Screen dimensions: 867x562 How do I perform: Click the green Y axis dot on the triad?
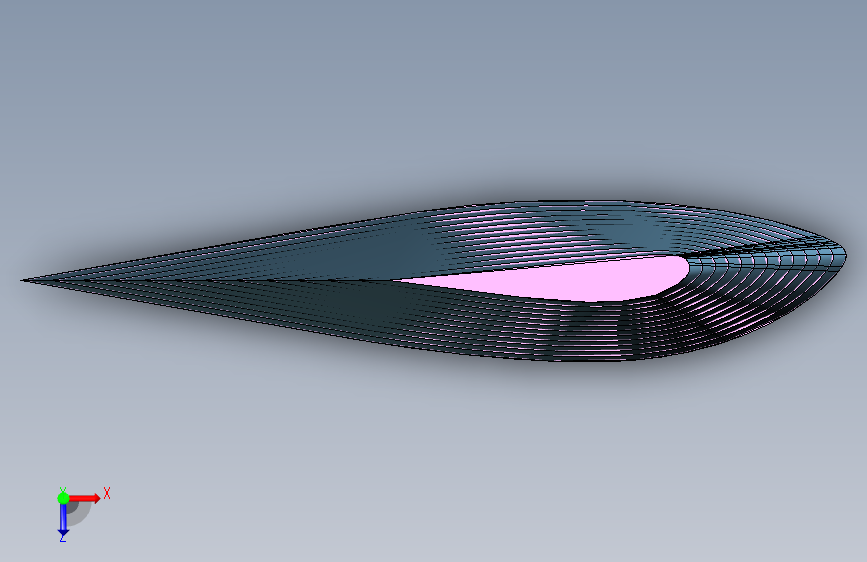coord(63,498)
